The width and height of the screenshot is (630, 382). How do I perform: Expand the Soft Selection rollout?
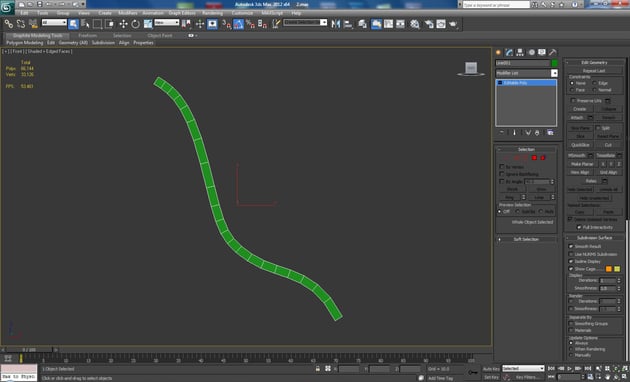click(x=526, y=239)
